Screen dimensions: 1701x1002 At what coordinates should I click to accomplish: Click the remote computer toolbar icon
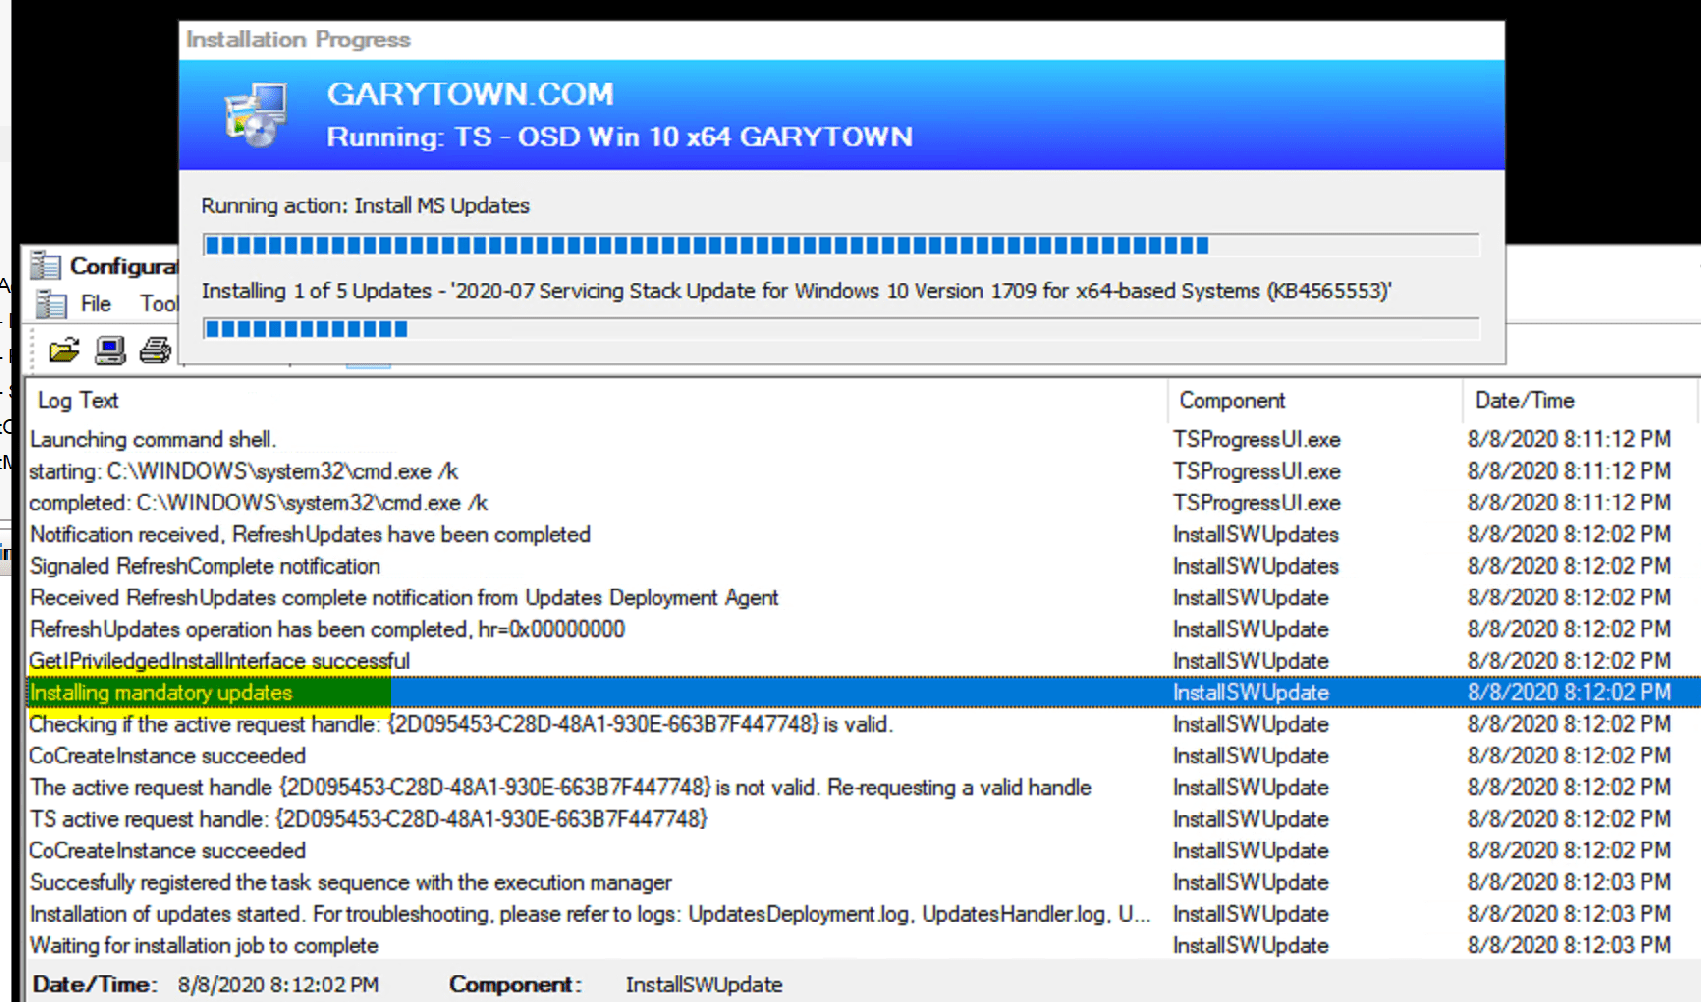pos(110,351)
